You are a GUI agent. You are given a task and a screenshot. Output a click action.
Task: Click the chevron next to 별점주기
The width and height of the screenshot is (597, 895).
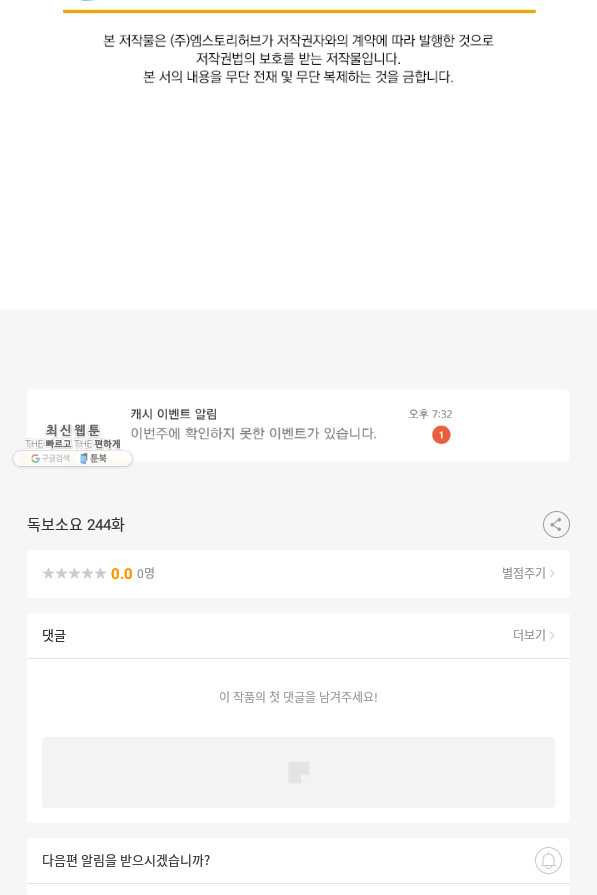pyautogui.click(x=552, y=573)
